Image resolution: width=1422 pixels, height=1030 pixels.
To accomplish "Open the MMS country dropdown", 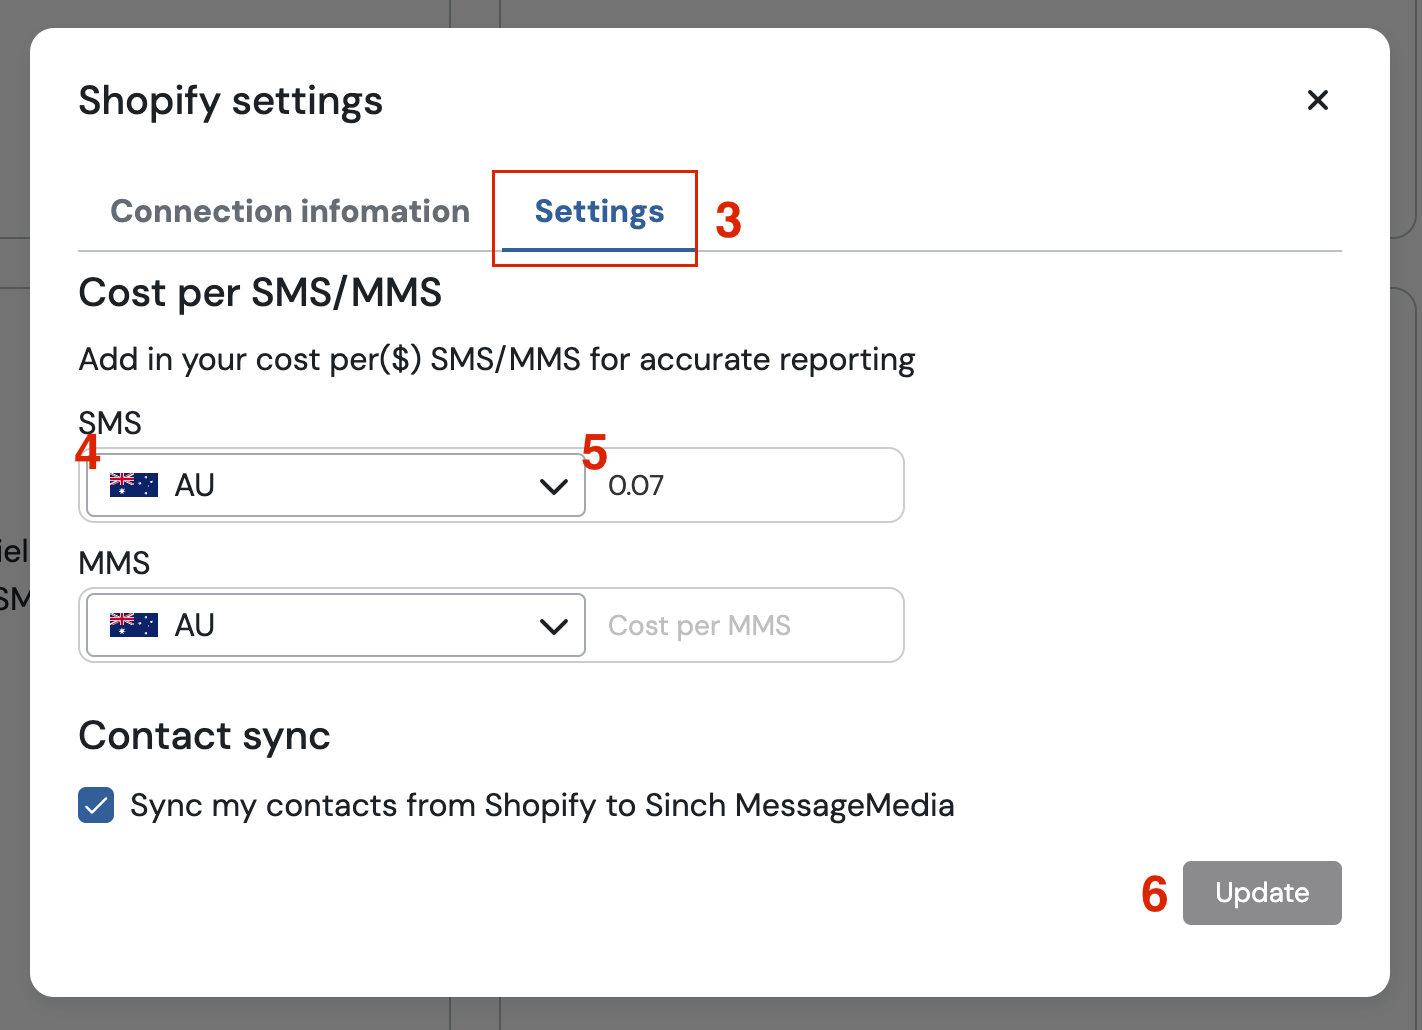I will (x=336, y=625).
